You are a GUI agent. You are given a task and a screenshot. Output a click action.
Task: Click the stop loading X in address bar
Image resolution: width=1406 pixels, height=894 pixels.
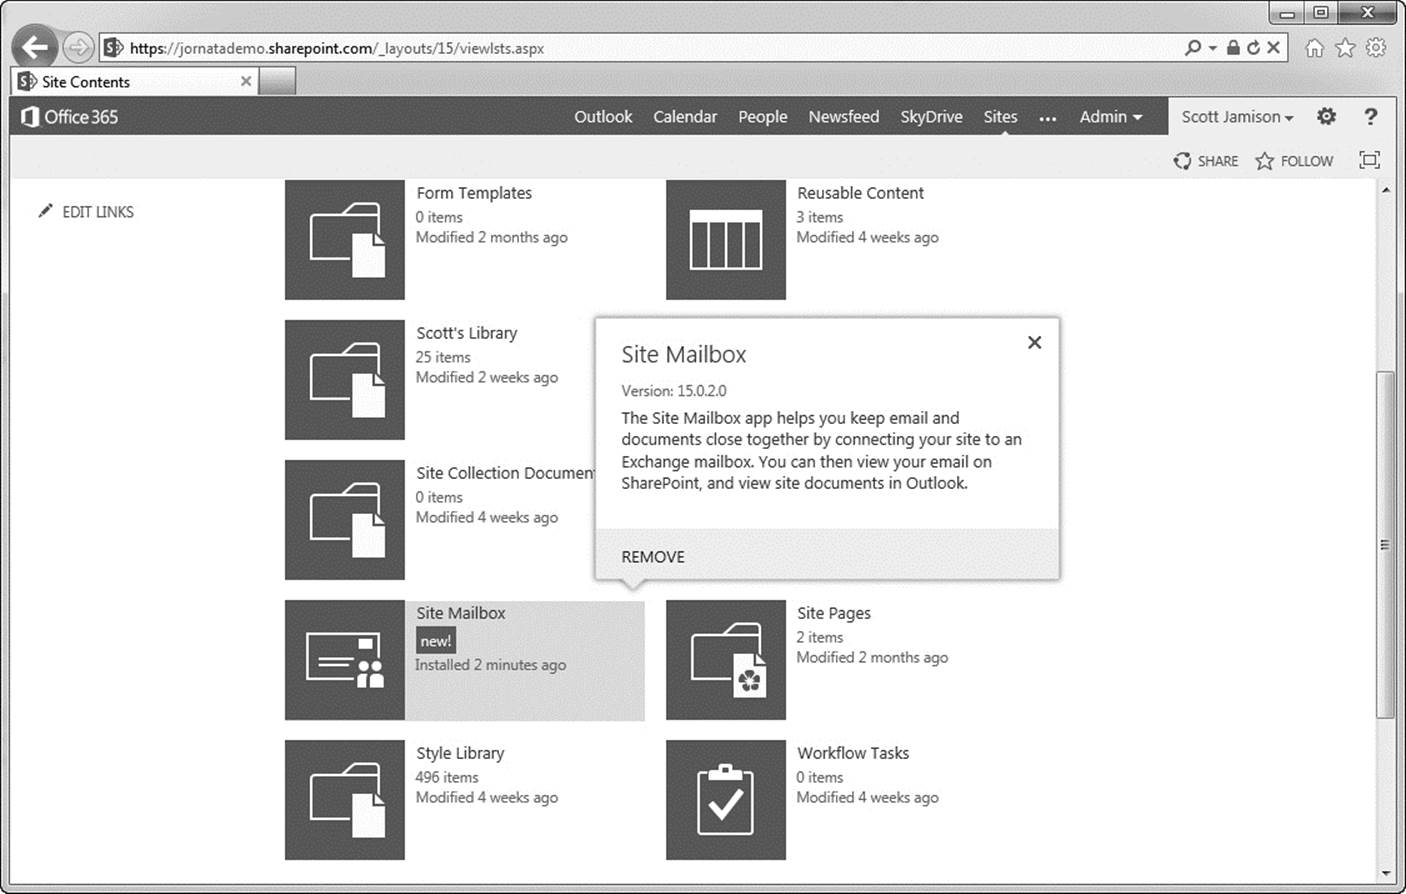(x=1273, y=47)
